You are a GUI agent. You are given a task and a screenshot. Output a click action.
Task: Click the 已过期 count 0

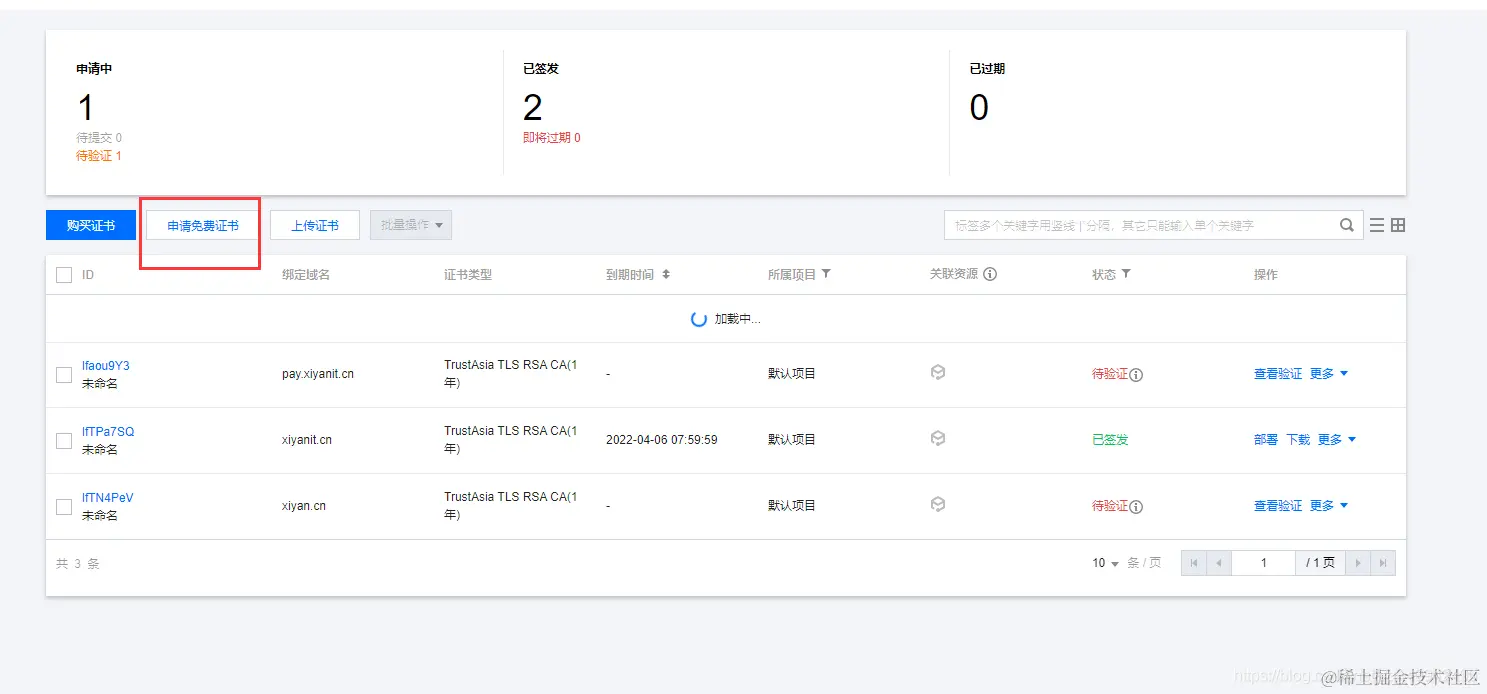point(979,107)
